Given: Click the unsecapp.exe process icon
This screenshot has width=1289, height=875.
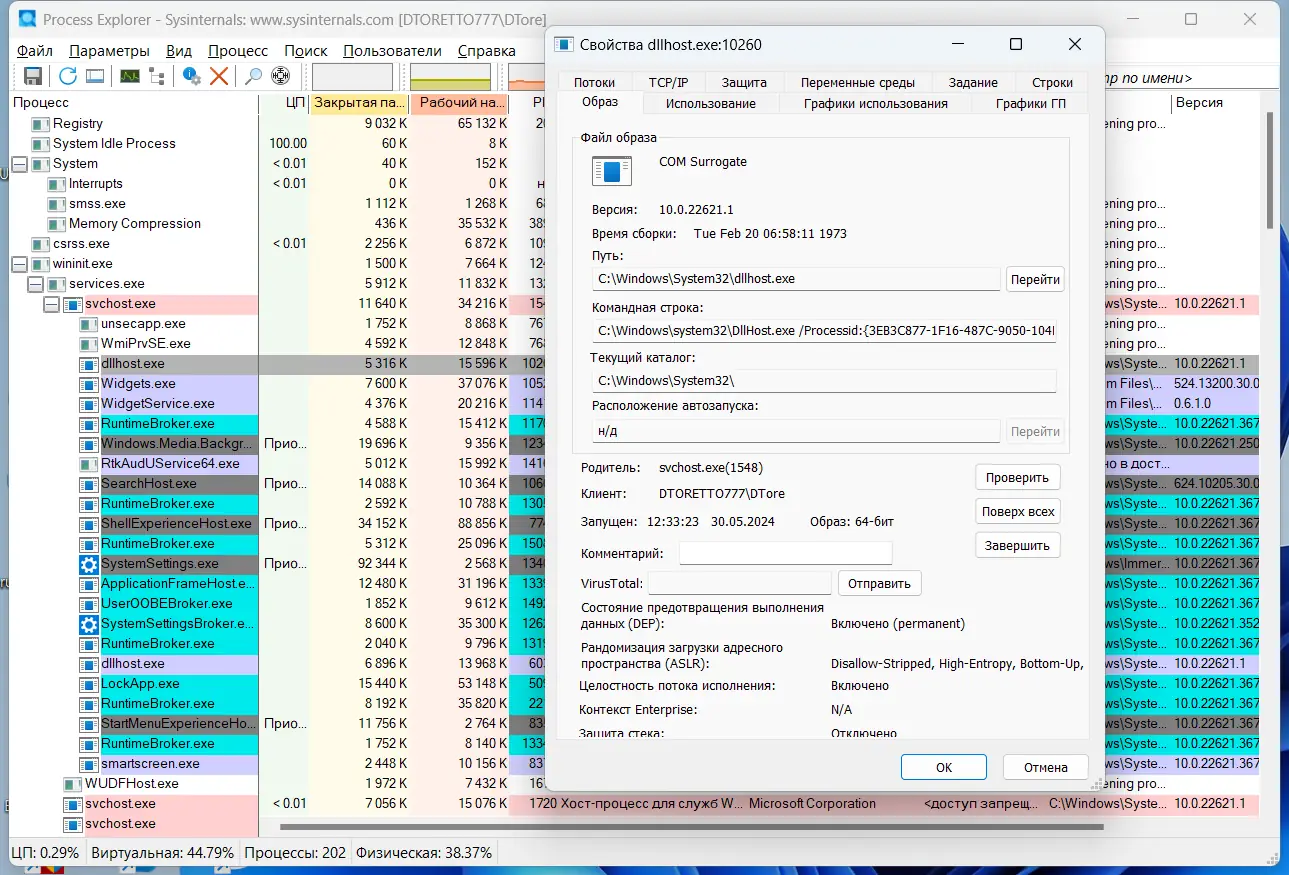Looking at the screenshot, I should tap(88, 324).
